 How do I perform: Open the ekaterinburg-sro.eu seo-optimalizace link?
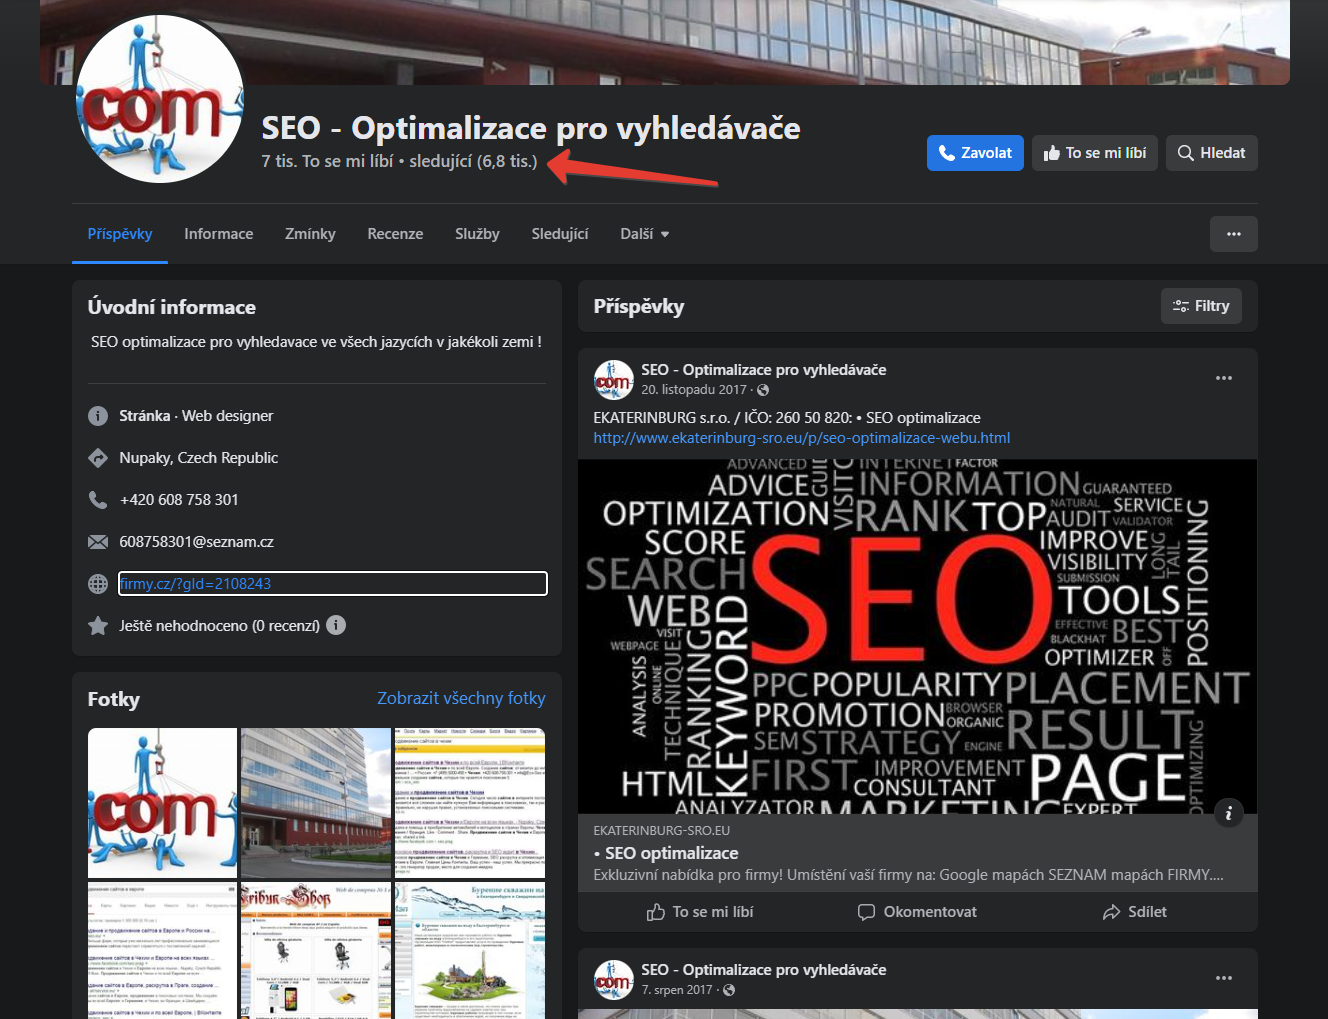(x=802, y=438)
